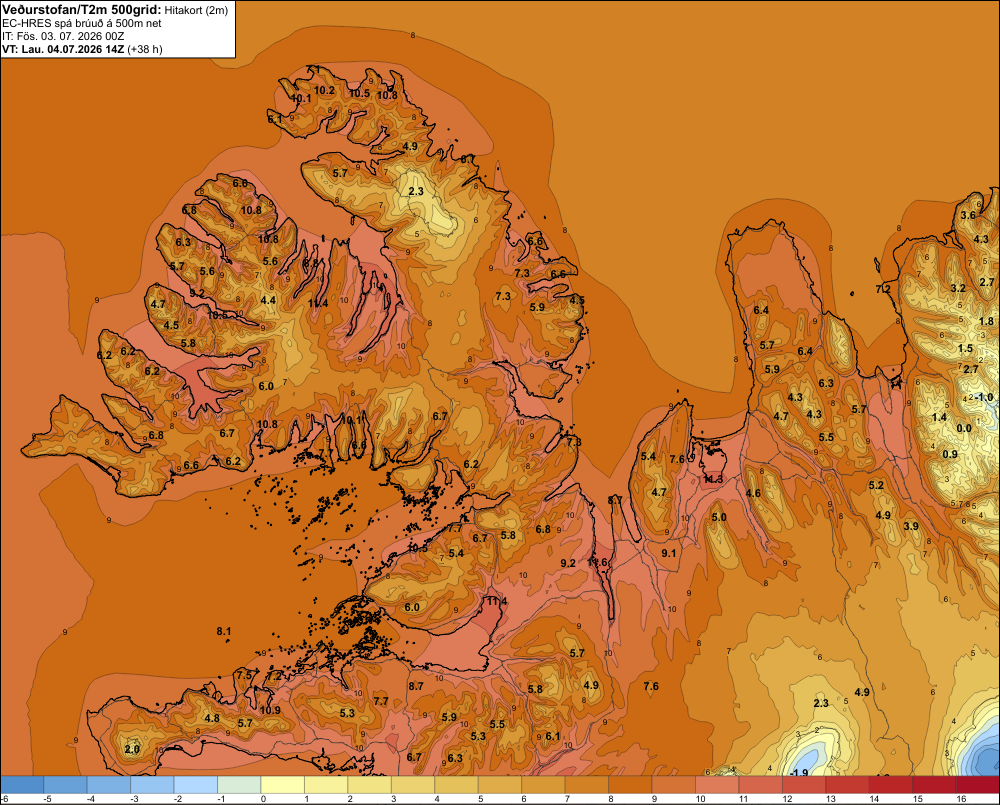Click the 2.3 reading on the pale glacier
The width and height of the screenshot is (1000, 805).
click(x=416, y=191)
